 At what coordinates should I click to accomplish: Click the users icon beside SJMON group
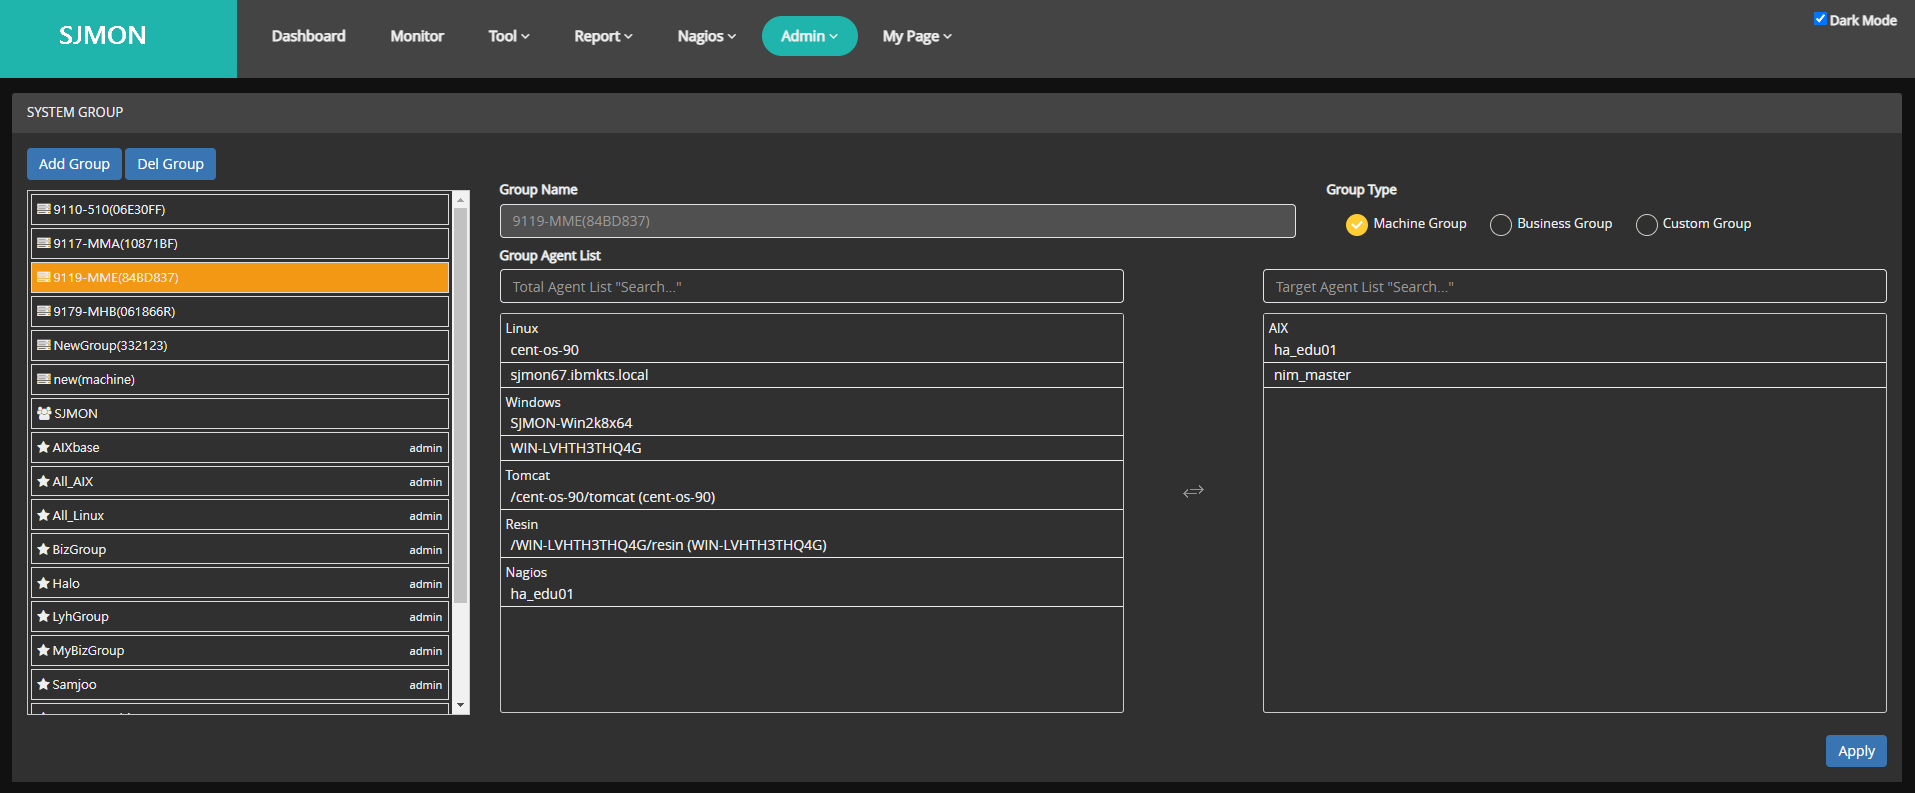click(x=43, y=413)
